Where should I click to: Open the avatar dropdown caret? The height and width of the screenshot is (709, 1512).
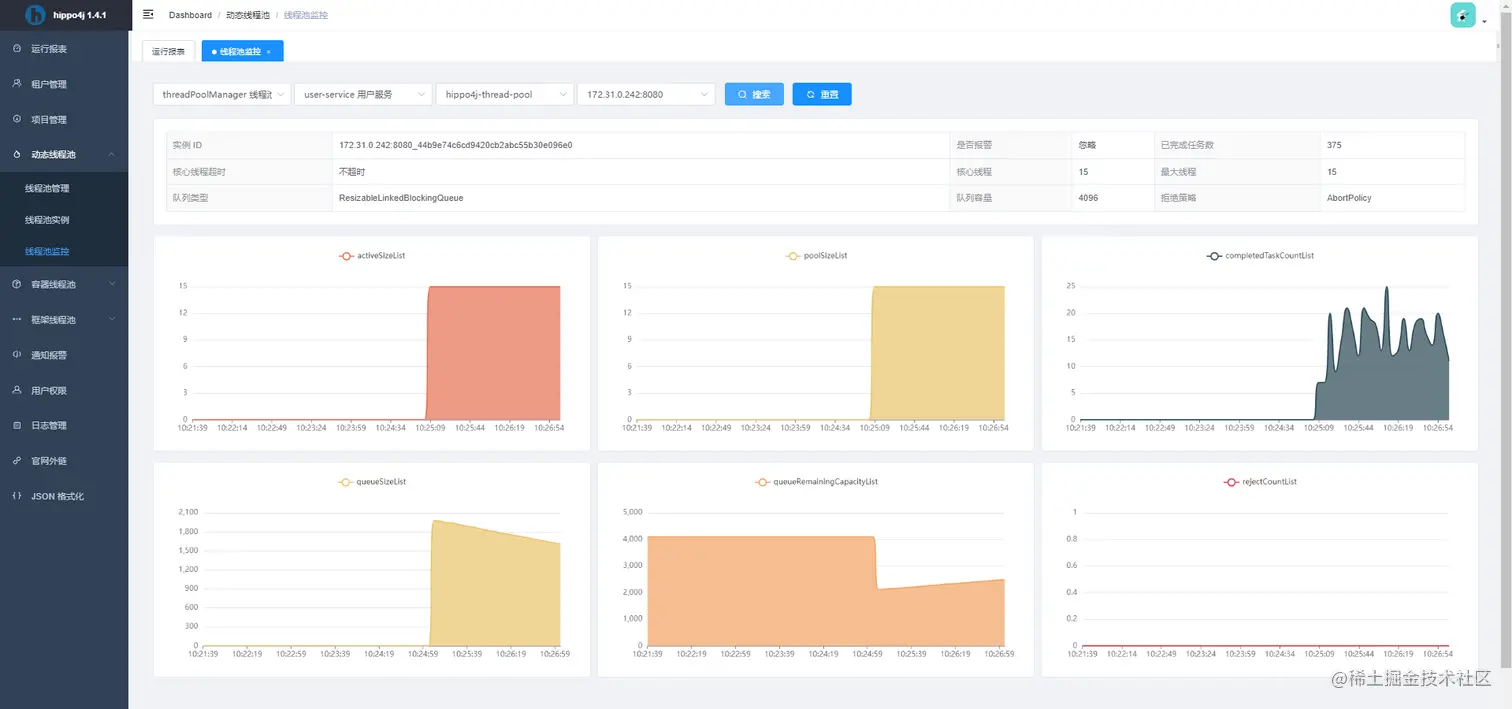click(1485, 21)
